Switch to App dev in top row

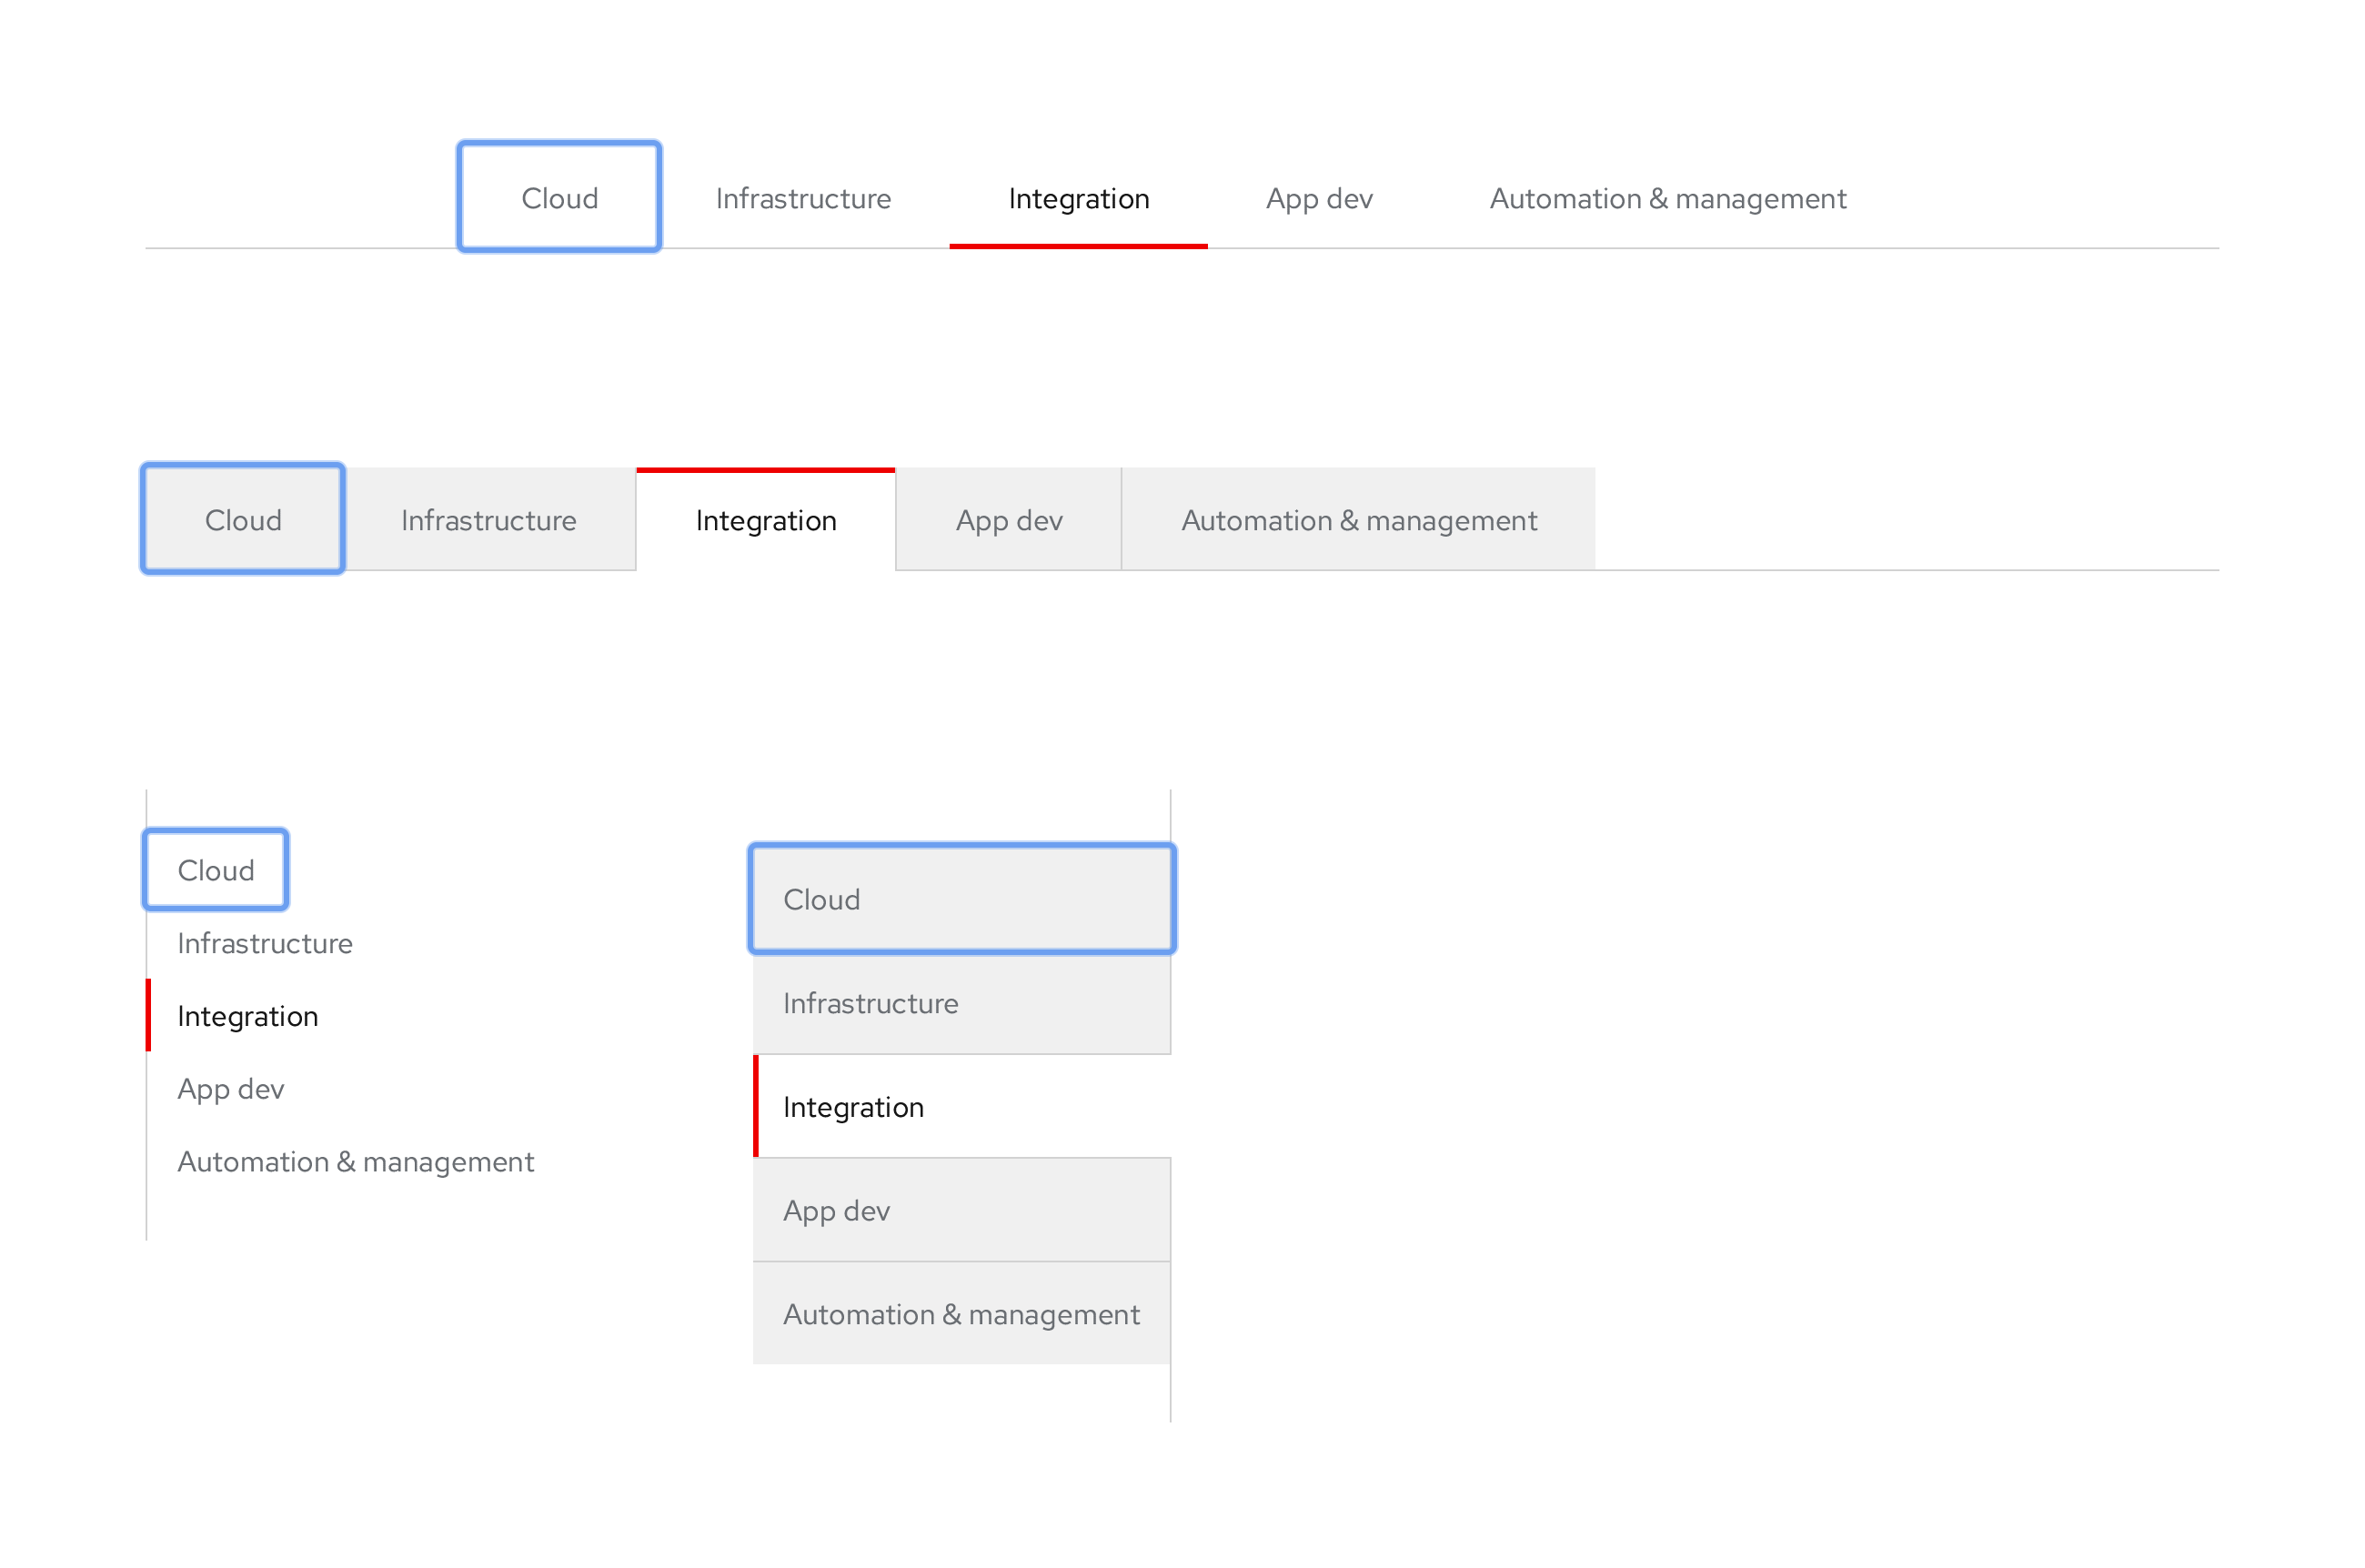(1318, 198)
